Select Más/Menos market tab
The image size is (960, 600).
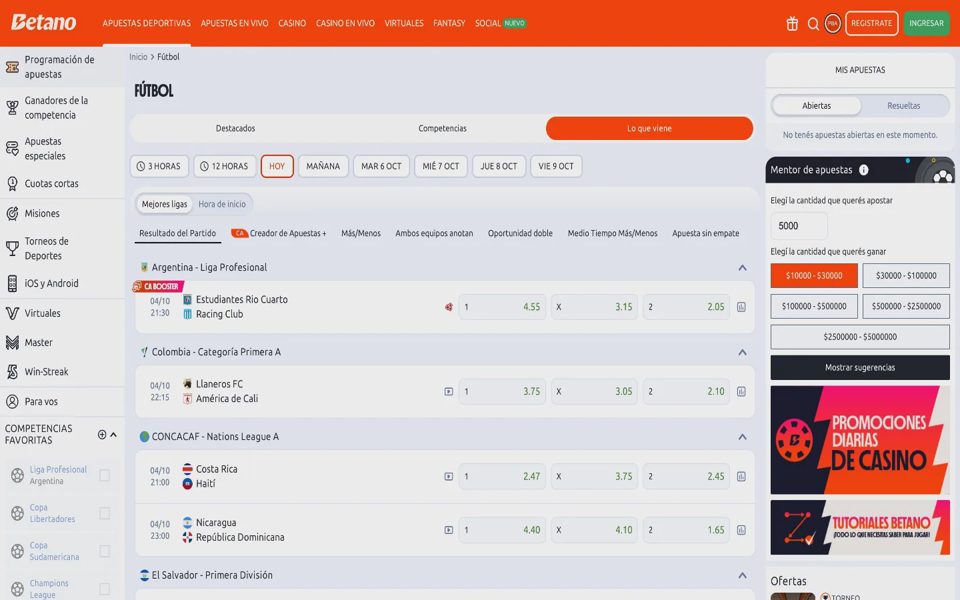(361, 233)
